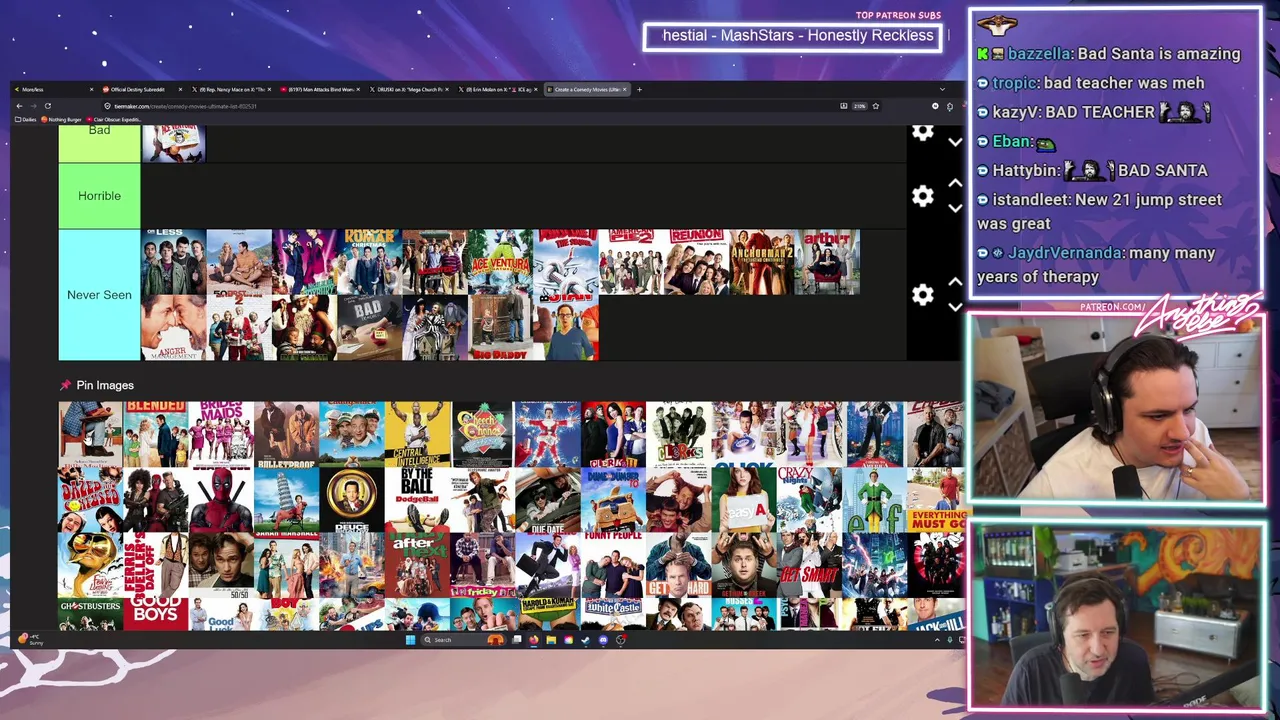Select the Big Daddy poster in Never Seen

500,327
